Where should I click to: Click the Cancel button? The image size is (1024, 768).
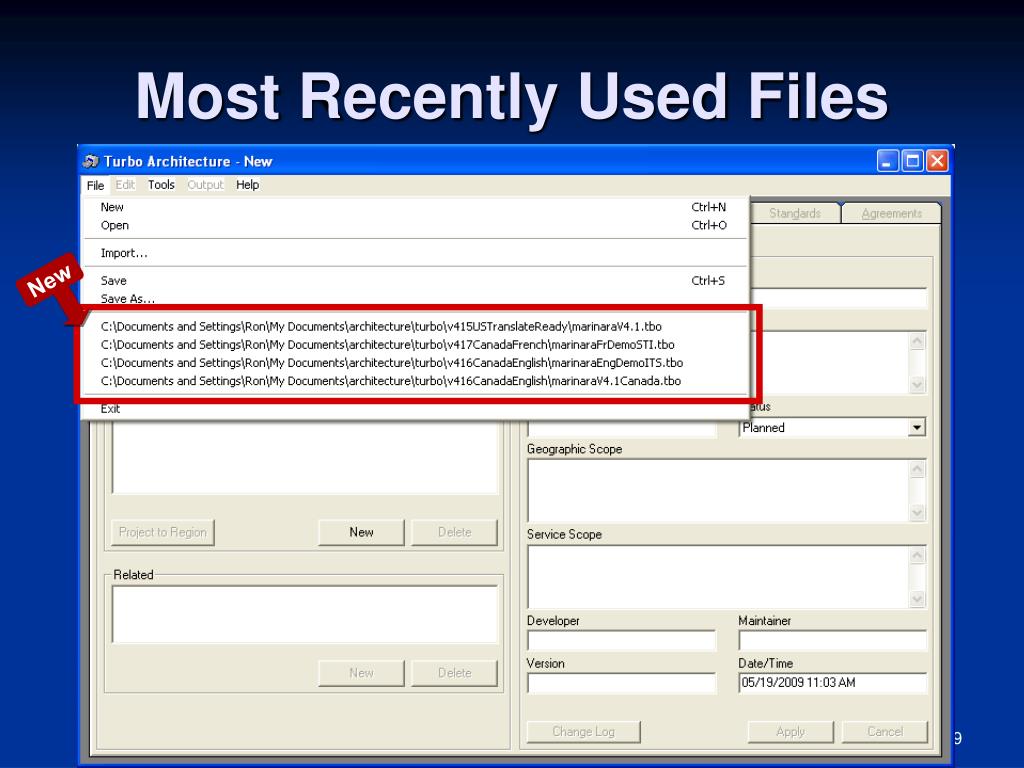pos(885,731)
